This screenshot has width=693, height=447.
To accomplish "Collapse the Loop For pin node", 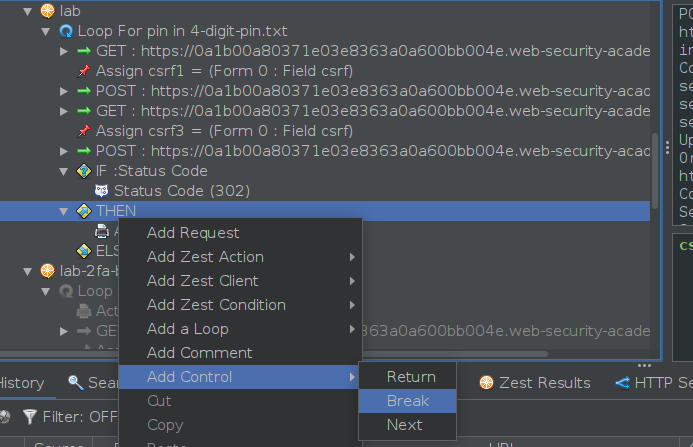I will [46, 31].
